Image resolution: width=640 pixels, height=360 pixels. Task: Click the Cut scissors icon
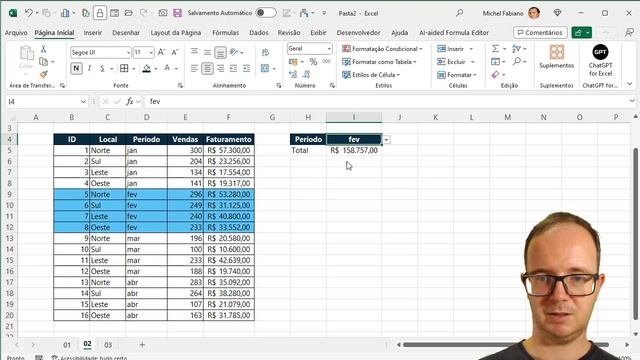pos(43,49)
